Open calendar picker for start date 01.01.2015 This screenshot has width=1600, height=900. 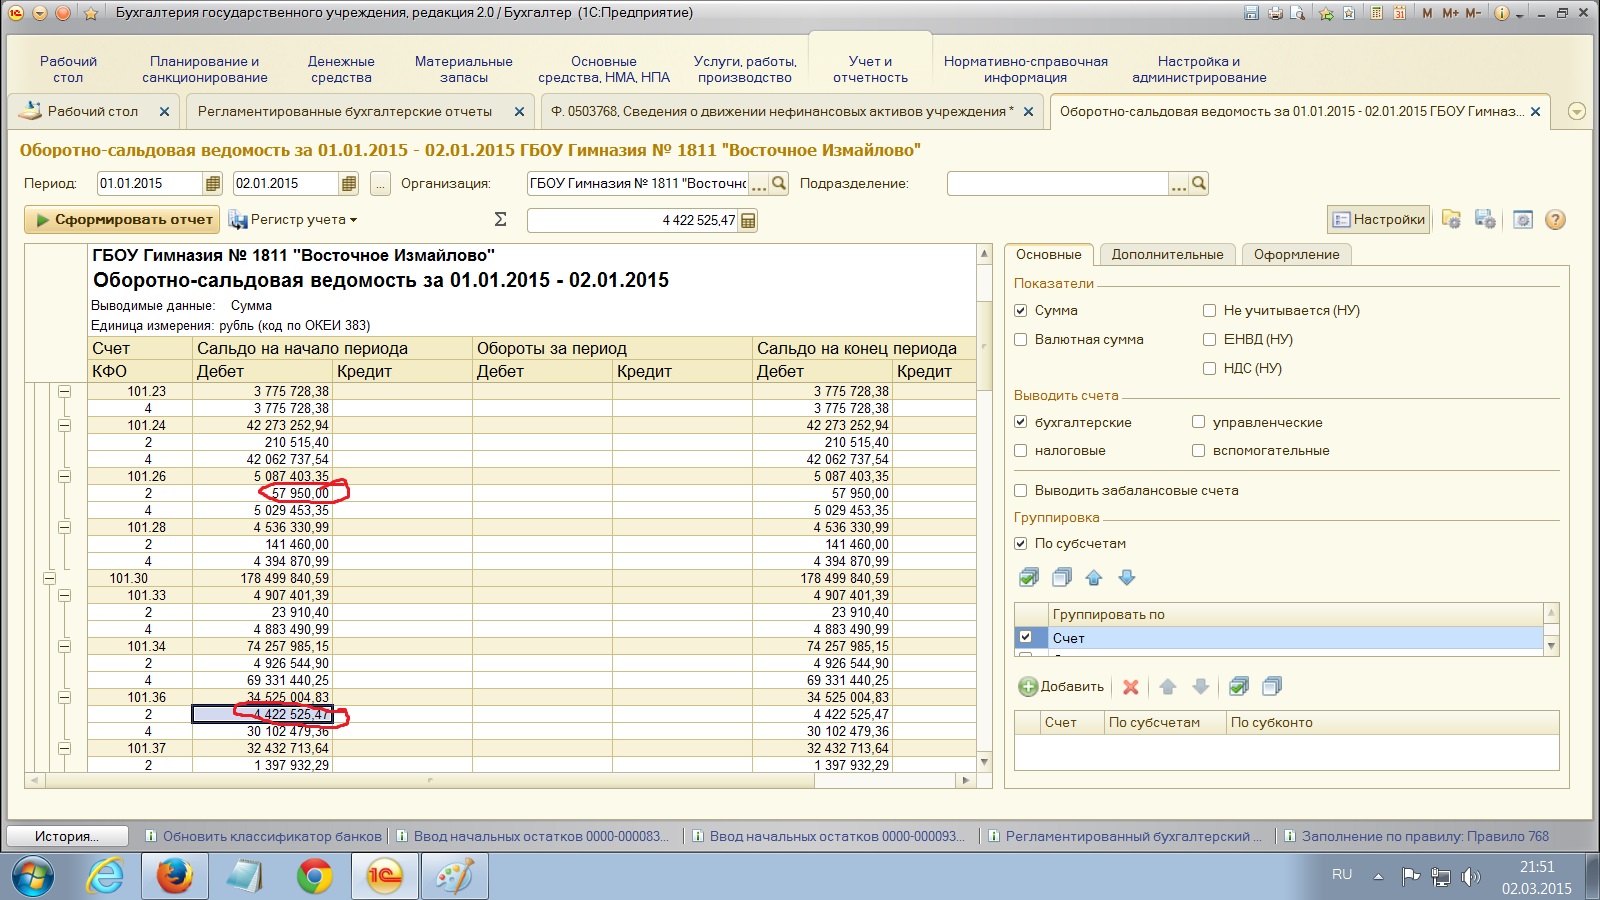212,184
